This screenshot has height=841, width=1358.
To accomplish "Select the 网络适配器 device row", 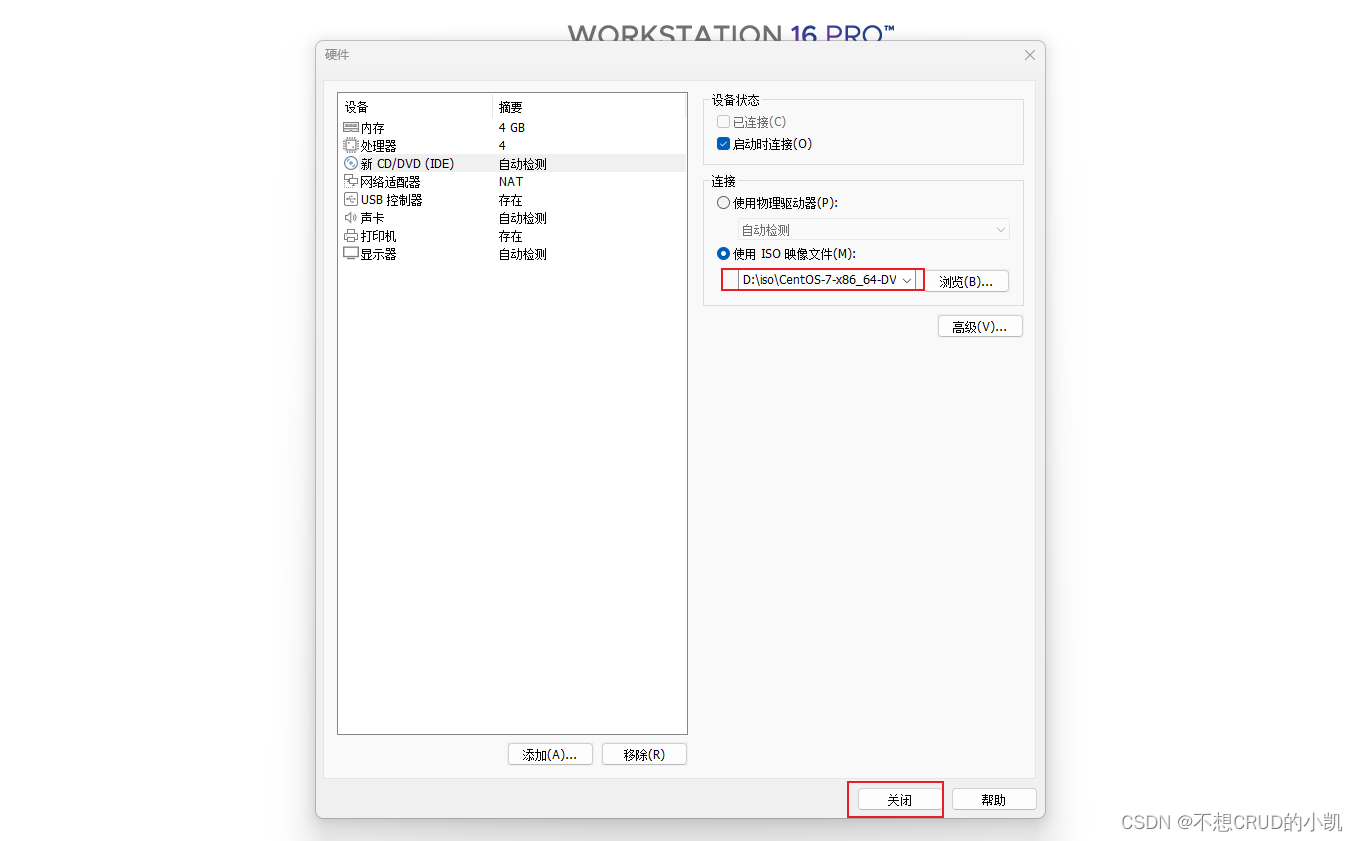I will [x=512, y=182].
